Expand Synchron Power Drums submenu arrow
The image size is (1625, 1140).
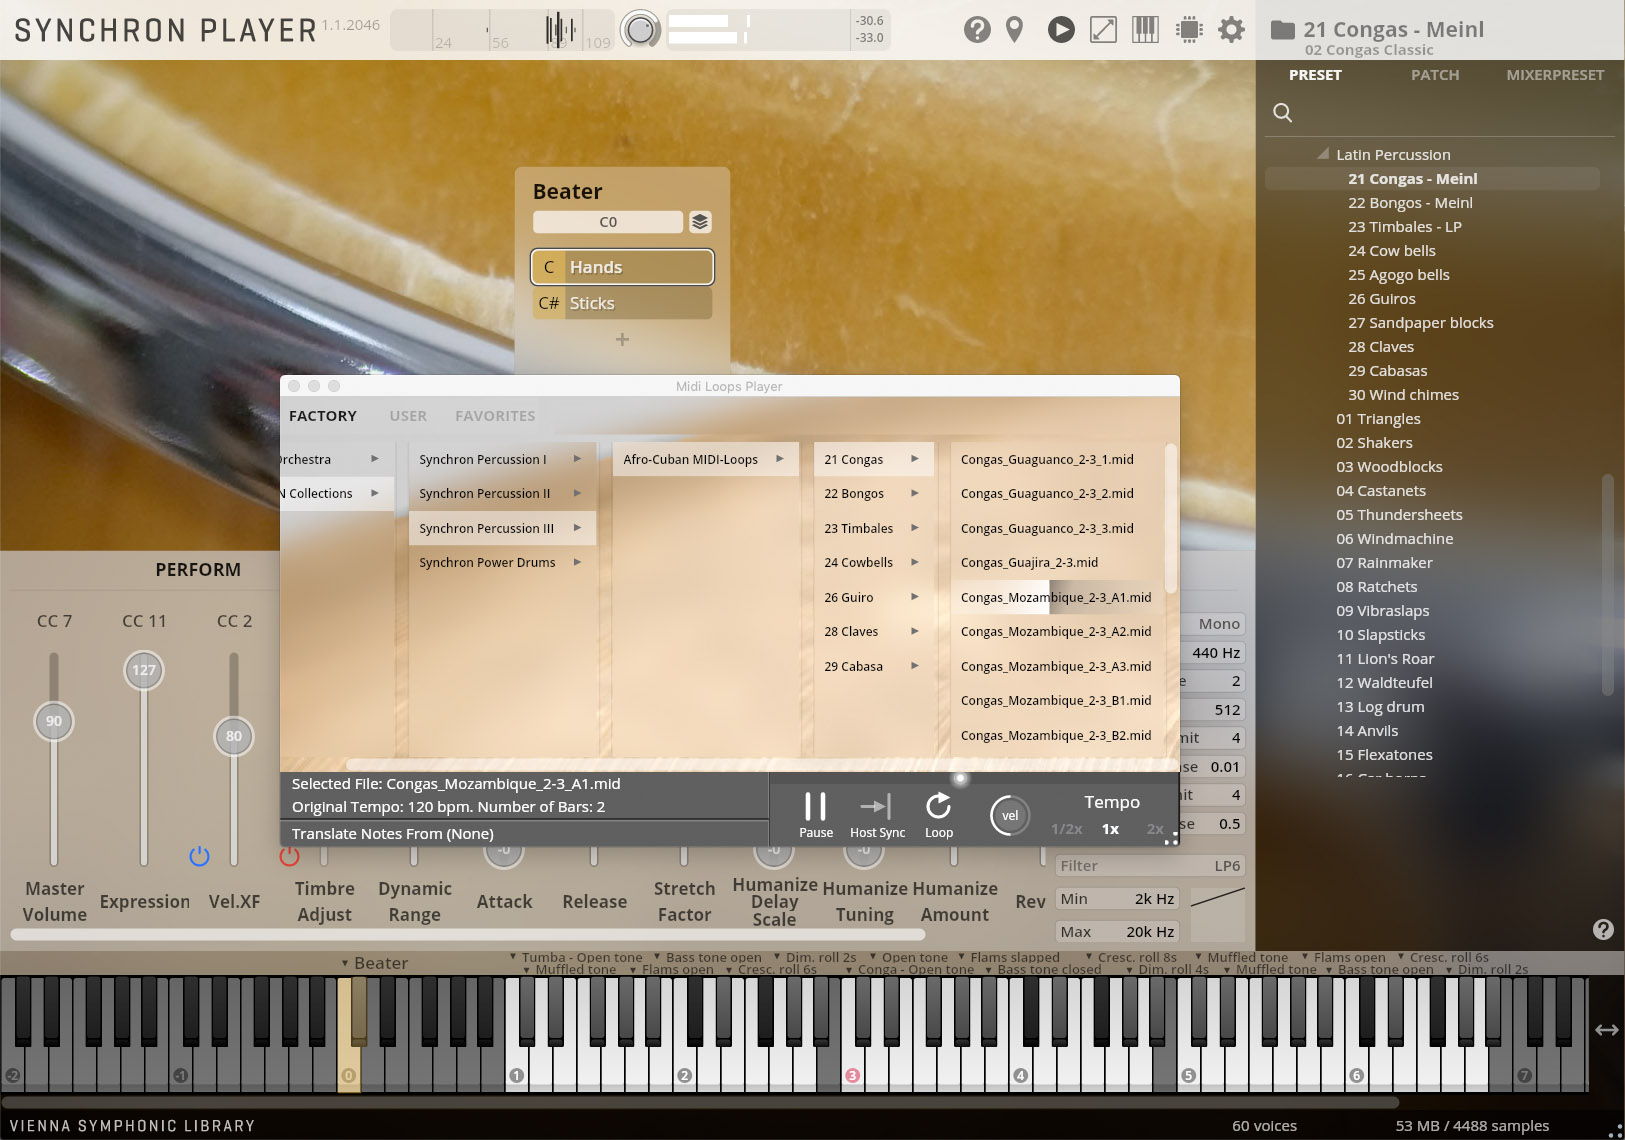577,563
